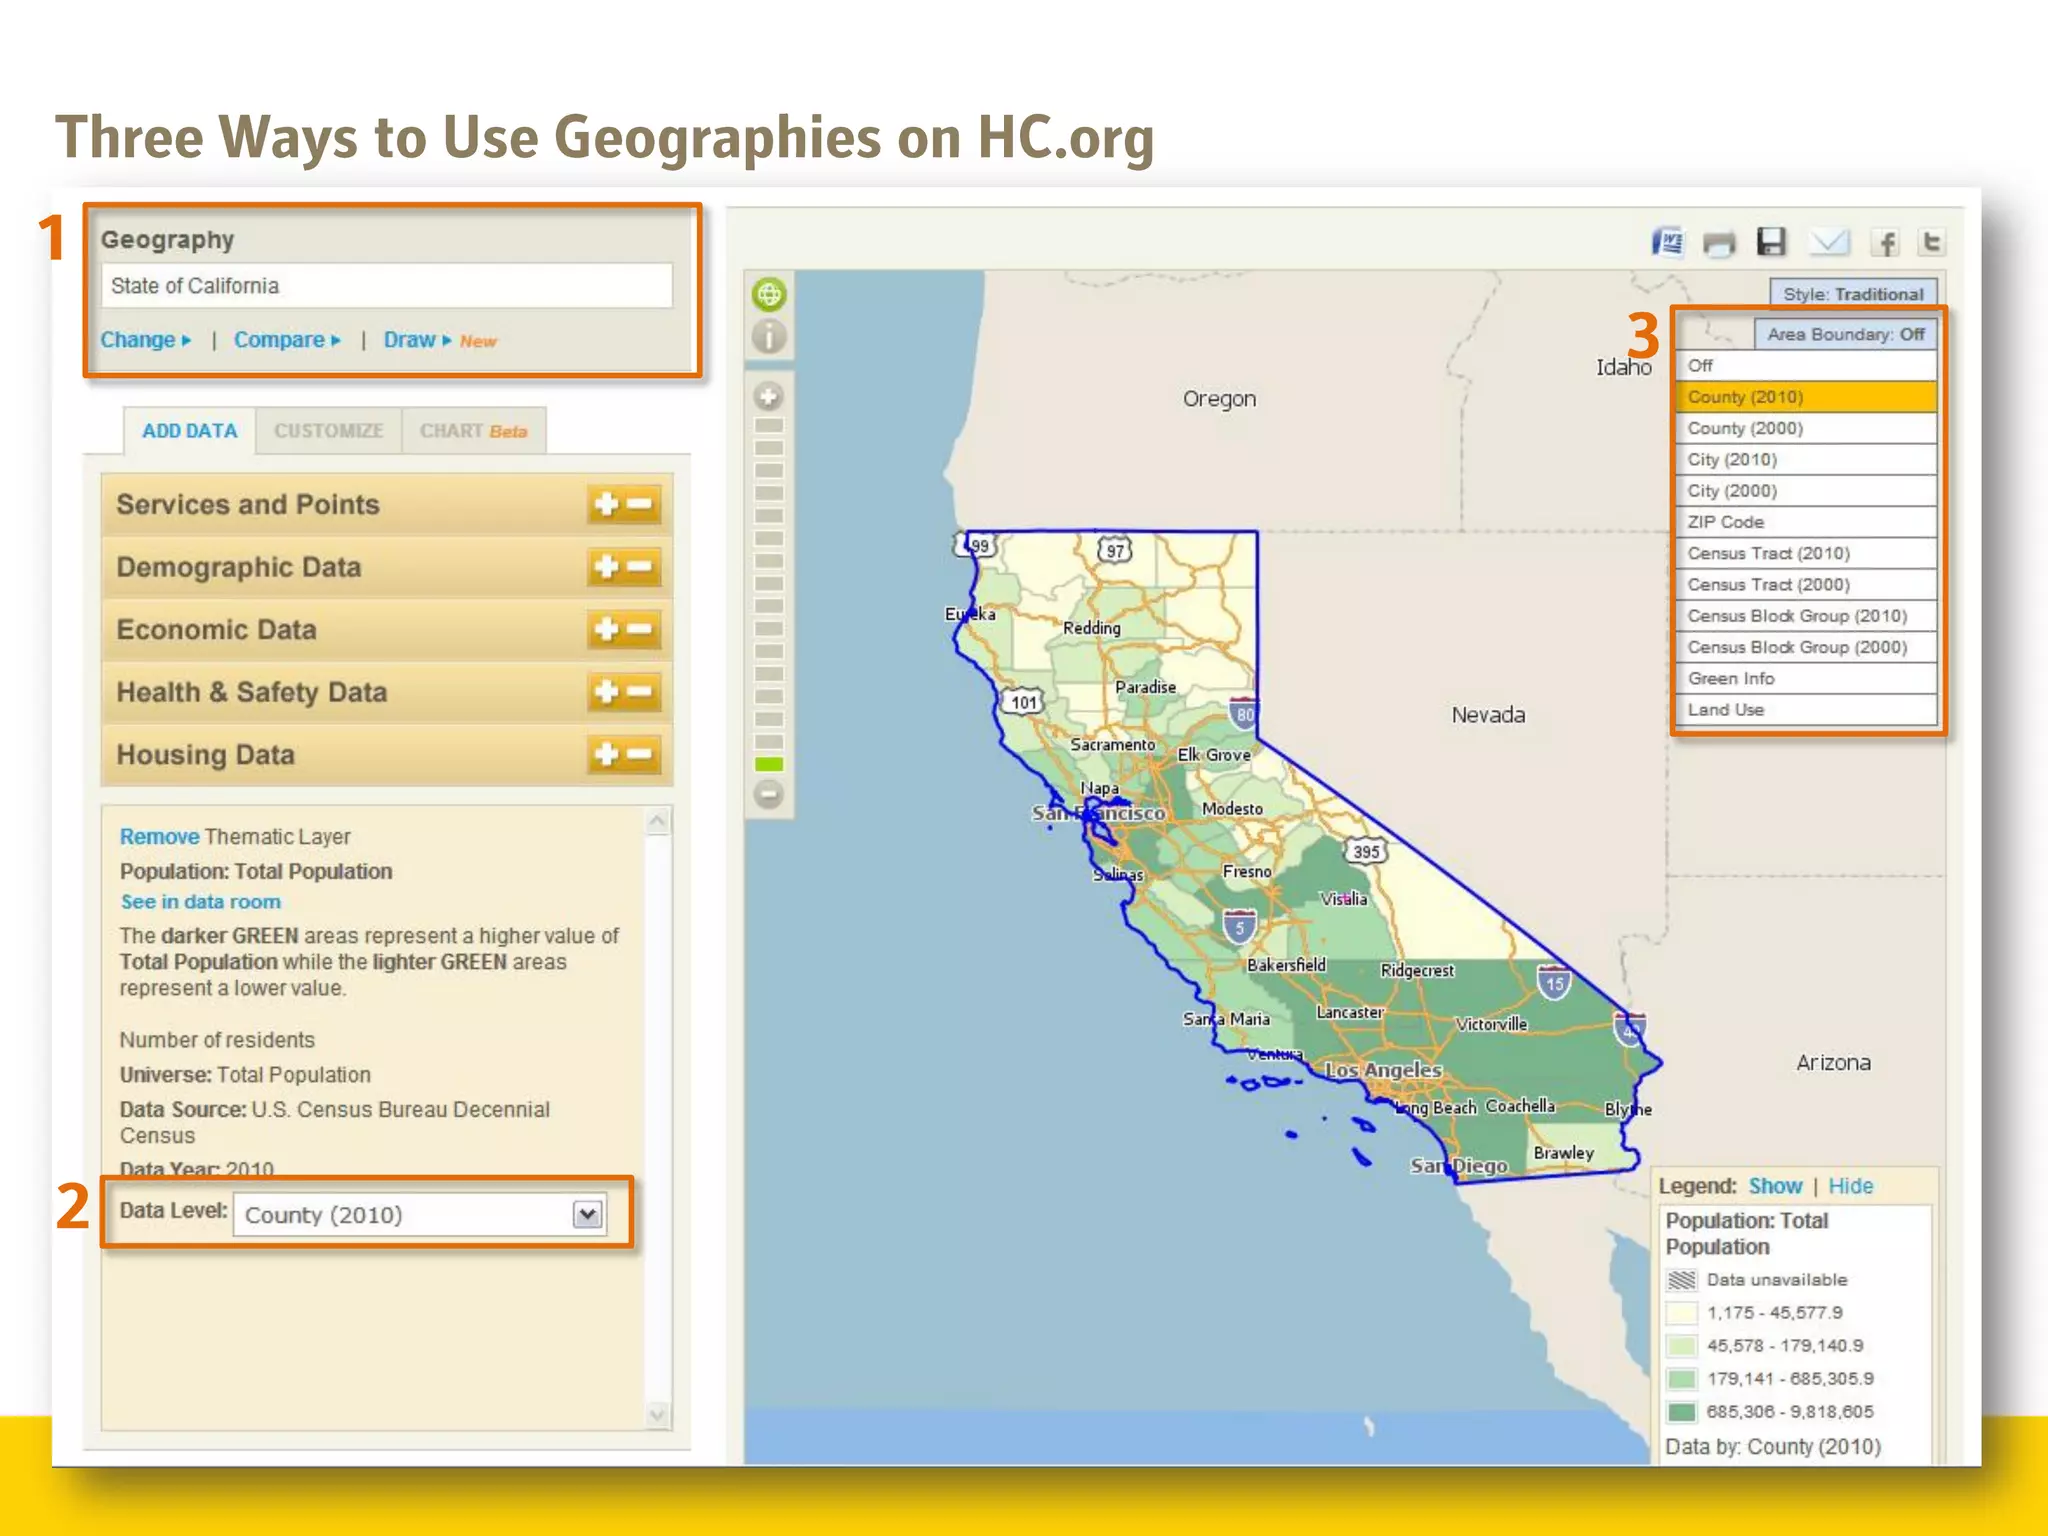Click Remove Thematic Layer link
2048x1536 pixels.
coord(159,836)
